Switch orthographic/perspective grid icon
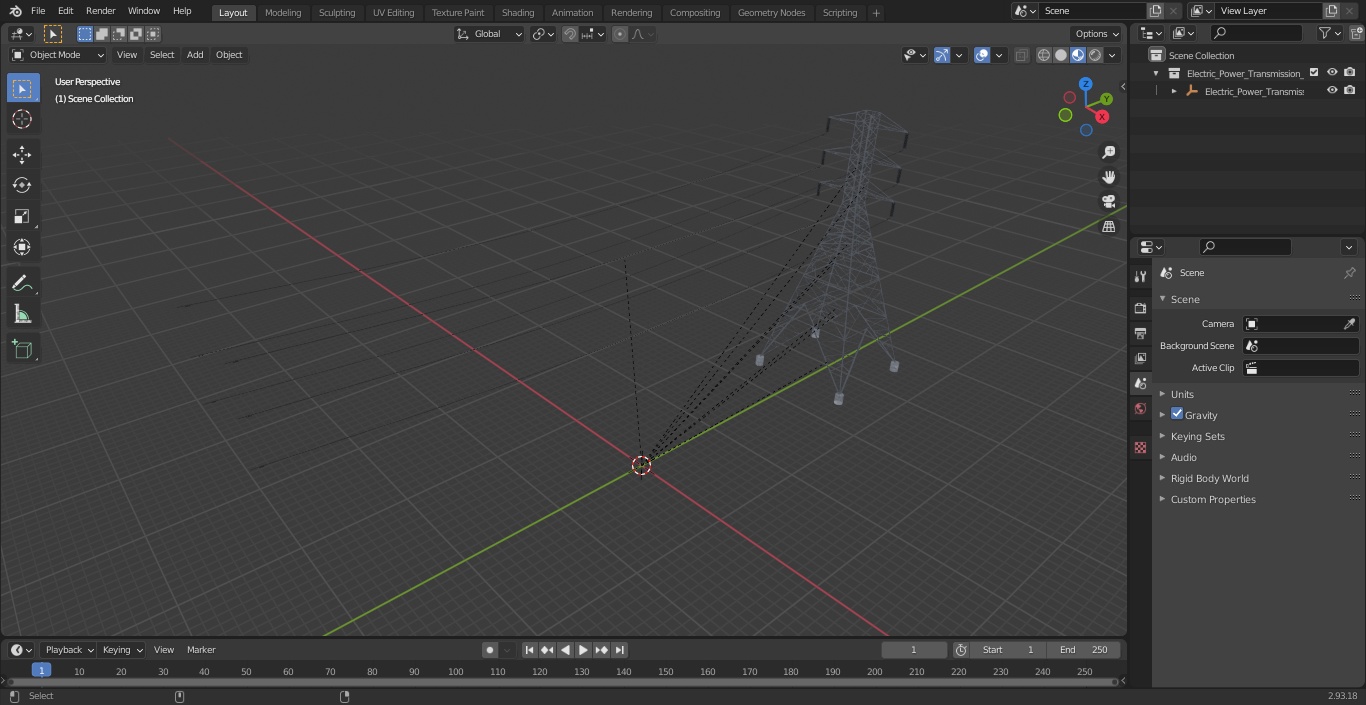Viewport: 1366px width, 705px height. (x=1108, y=227)
